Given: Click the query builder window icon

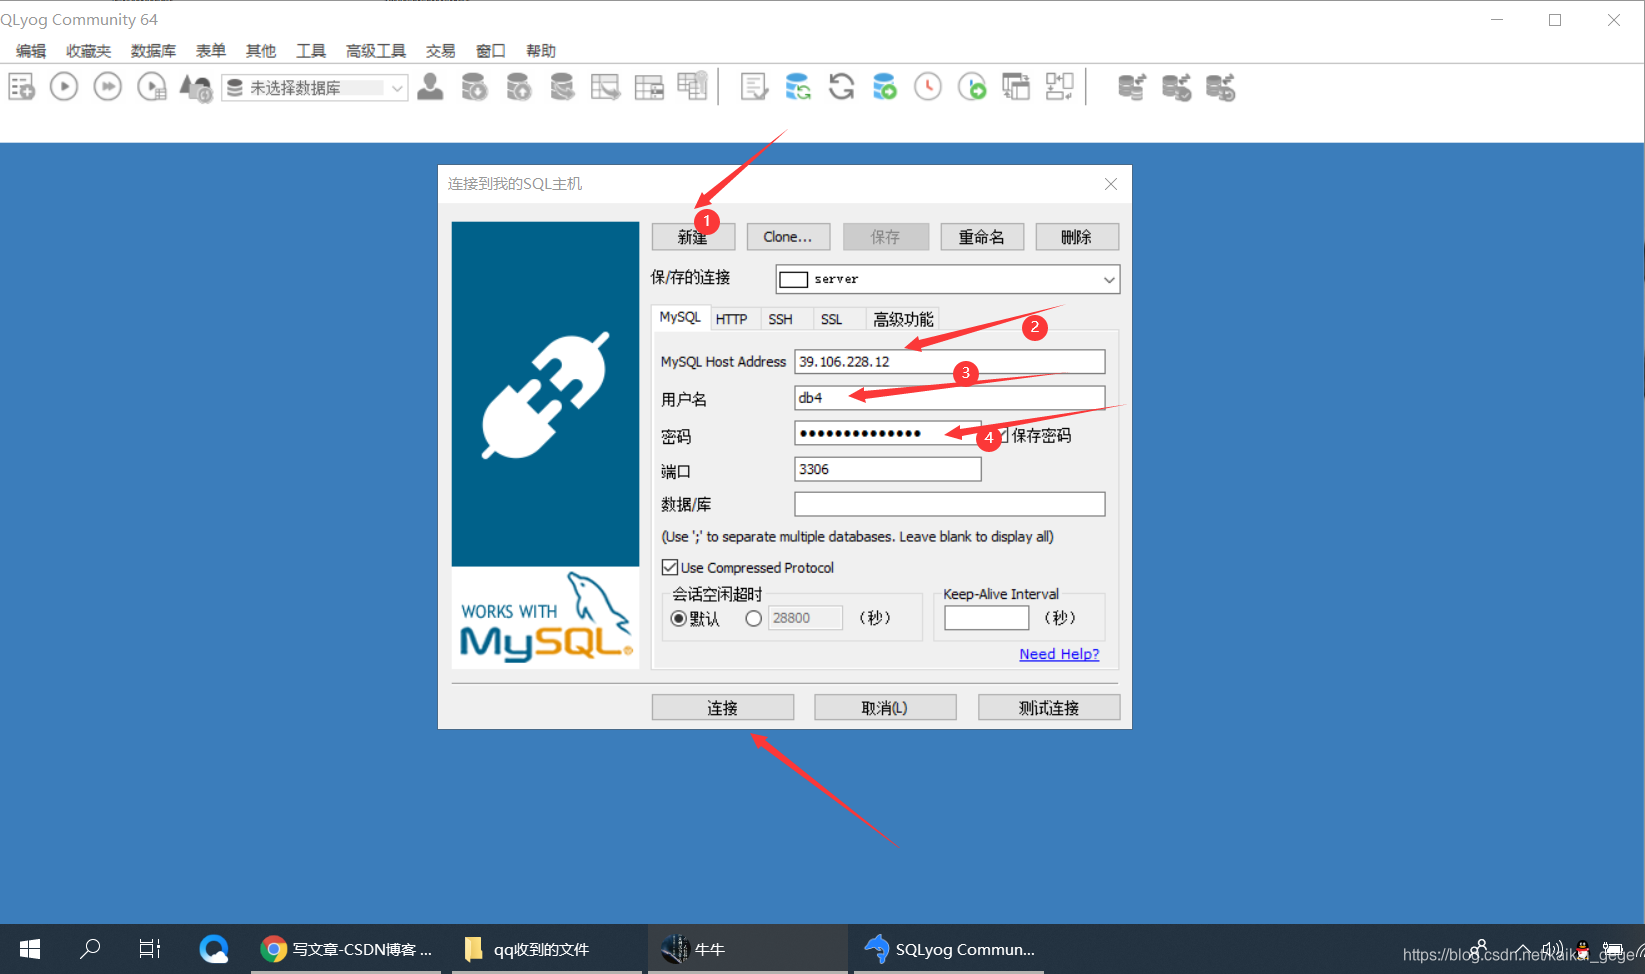Looking at the screenshot, I should pyautogui.click(x=1016, y=88).
